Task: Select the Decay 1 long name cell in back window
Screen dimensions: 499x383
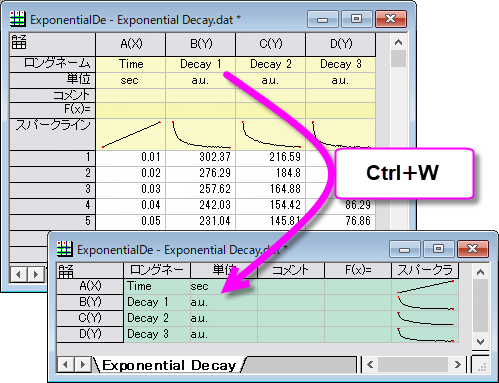Action: (201, 64)
